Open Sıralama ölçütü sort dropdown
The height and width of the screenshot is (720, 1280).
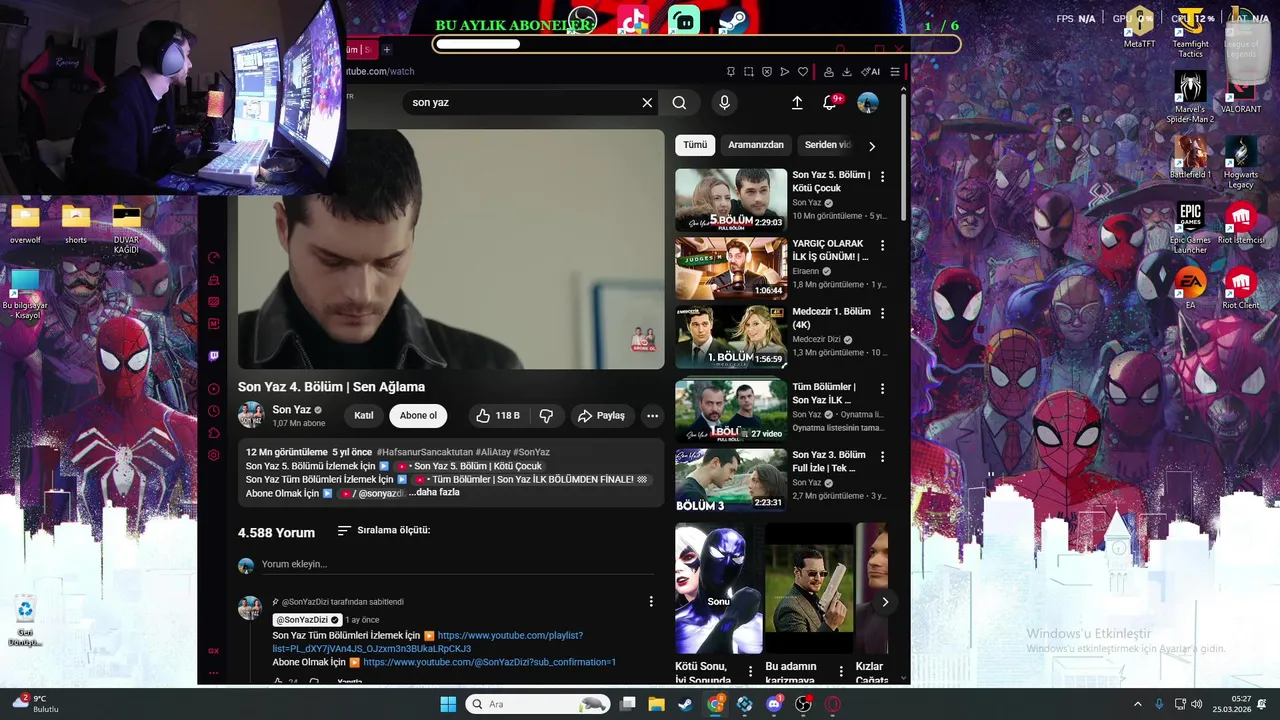384,530
